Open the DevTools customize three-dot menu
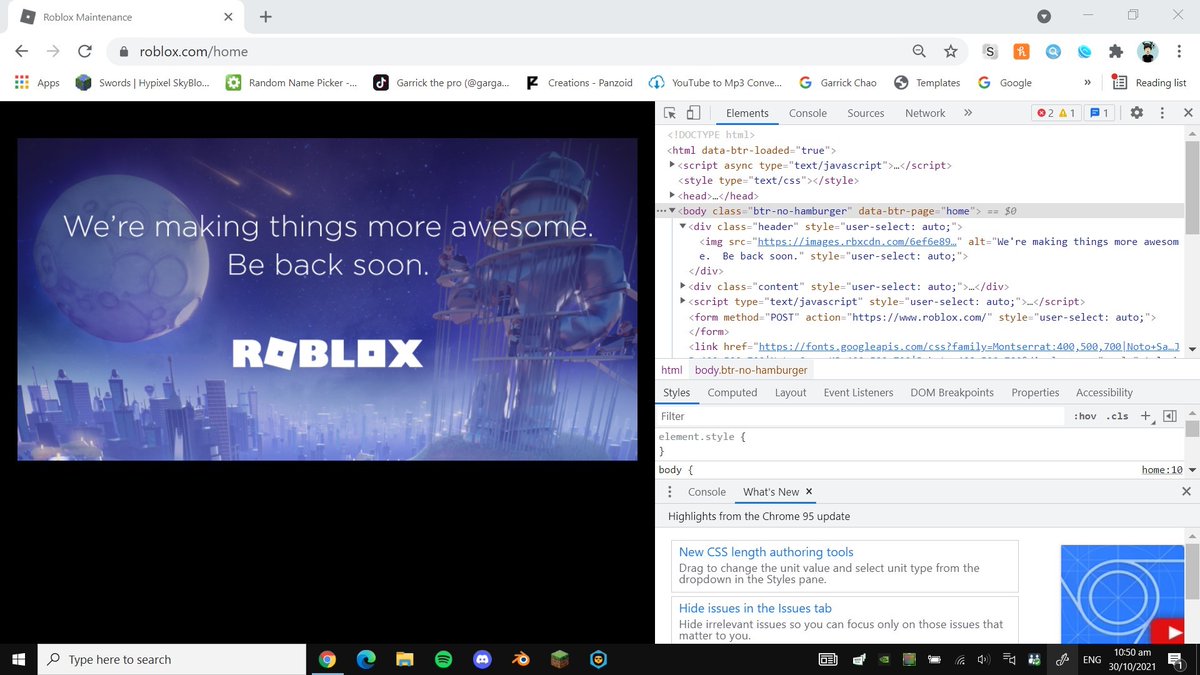The image size is (1200, 675). tap(1162, 113)
